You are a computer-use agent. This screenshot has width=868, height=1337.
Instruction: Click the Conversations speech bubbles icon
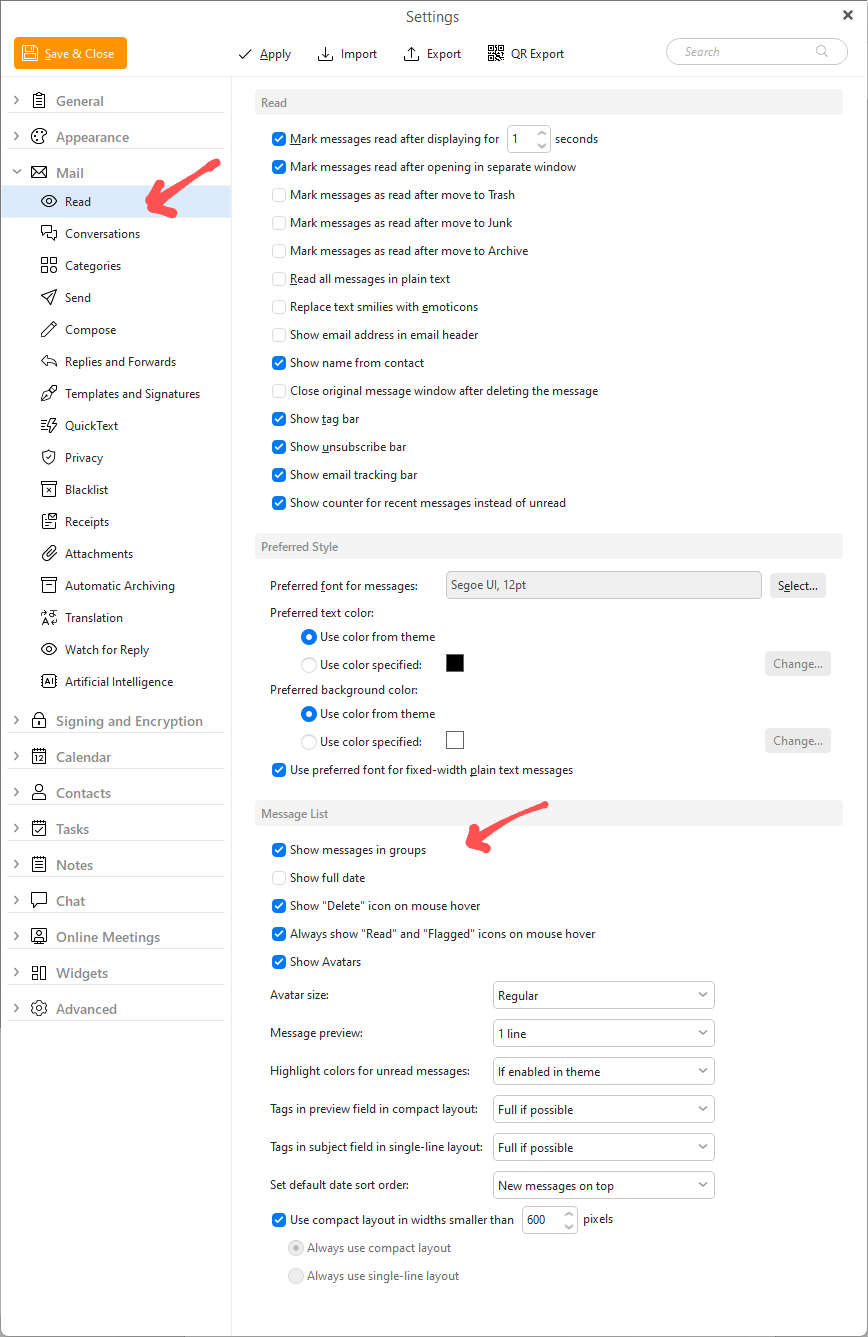(48, 233)
